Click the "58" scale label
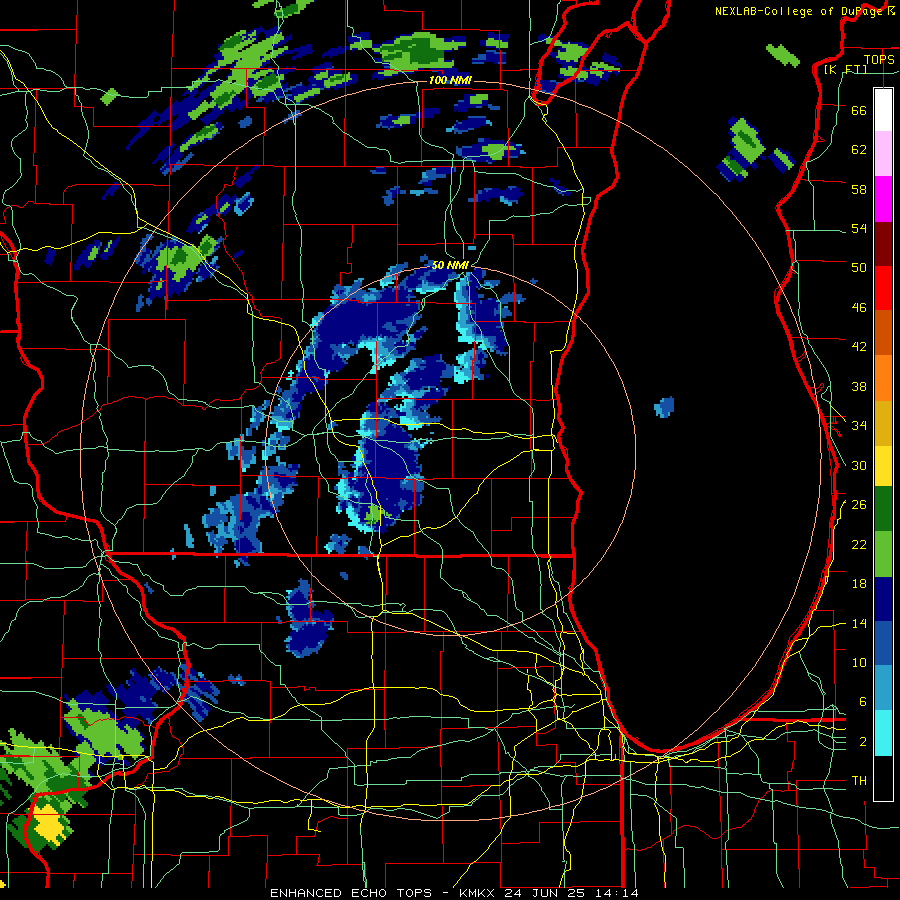The height and width of the screenshot is (900, 900). pyautogui.click(x=859, y=189)
